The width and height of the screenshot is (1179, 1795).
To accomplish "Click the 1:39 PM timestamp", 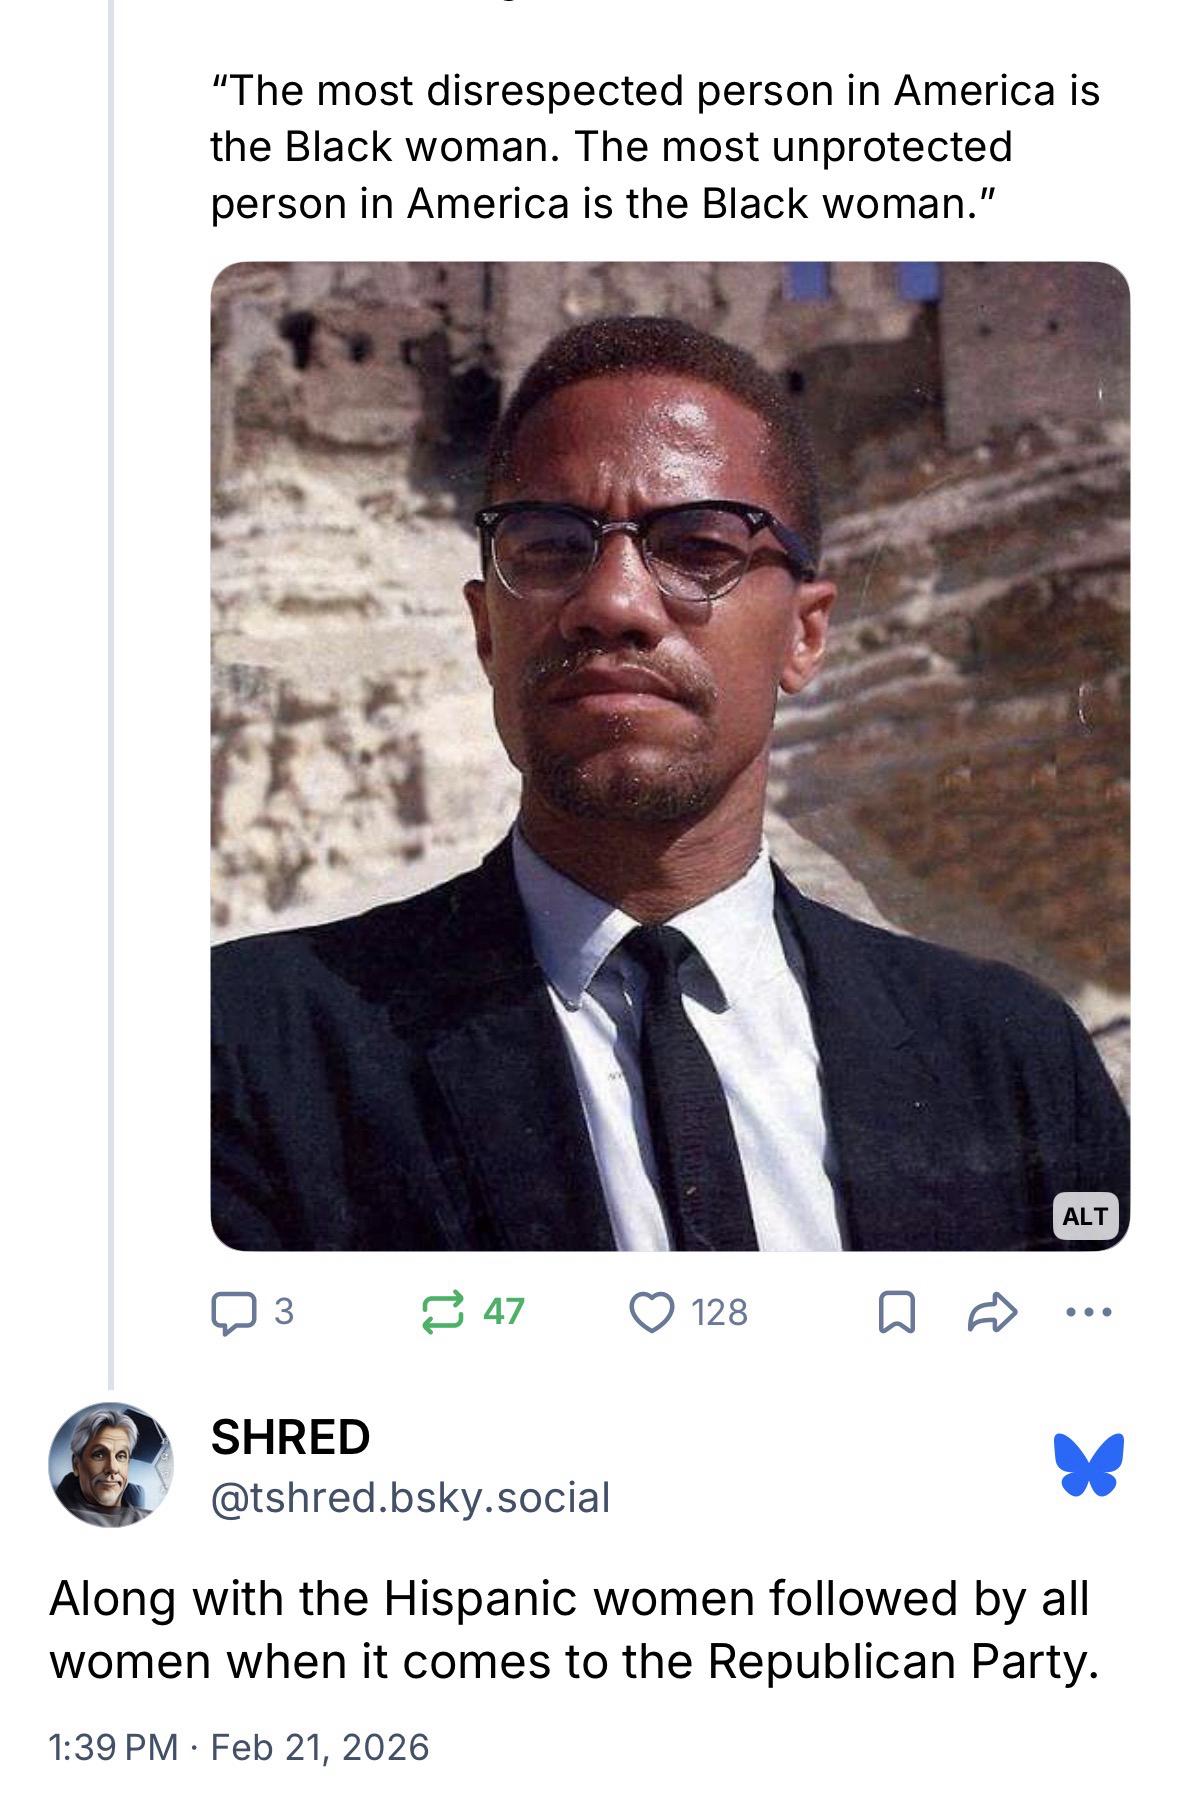I will tap(114, 1747).
